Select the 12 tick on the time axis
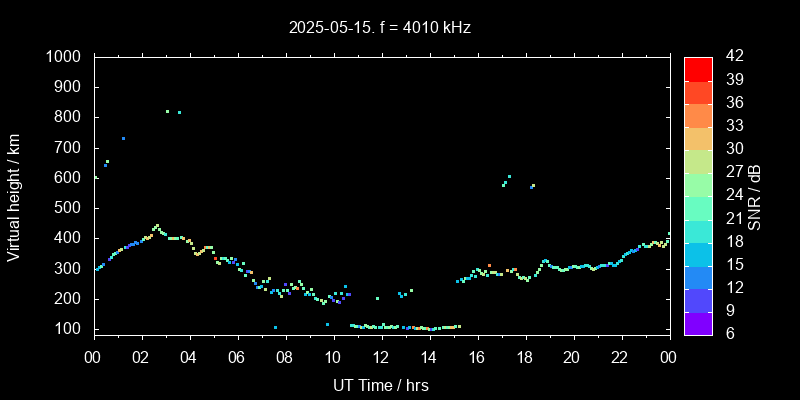The height and width of the screenshot is (400, 800). coord(381,357)
